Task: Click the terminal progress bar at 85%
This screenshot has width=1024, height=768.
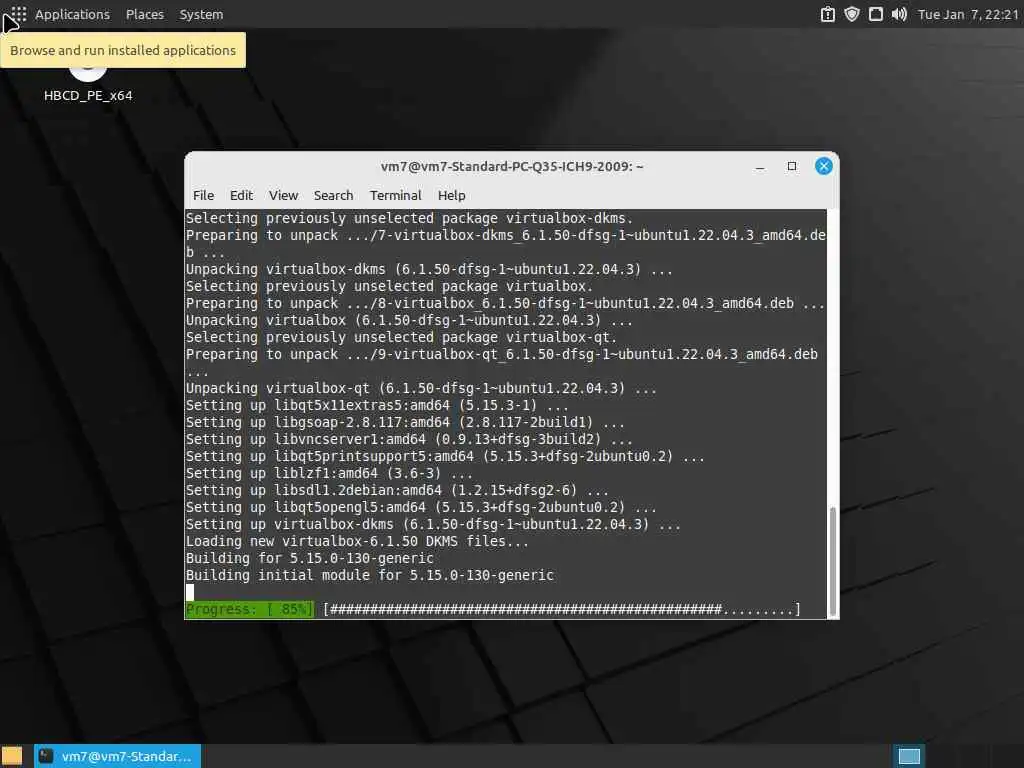Action: tap(493, 609)
